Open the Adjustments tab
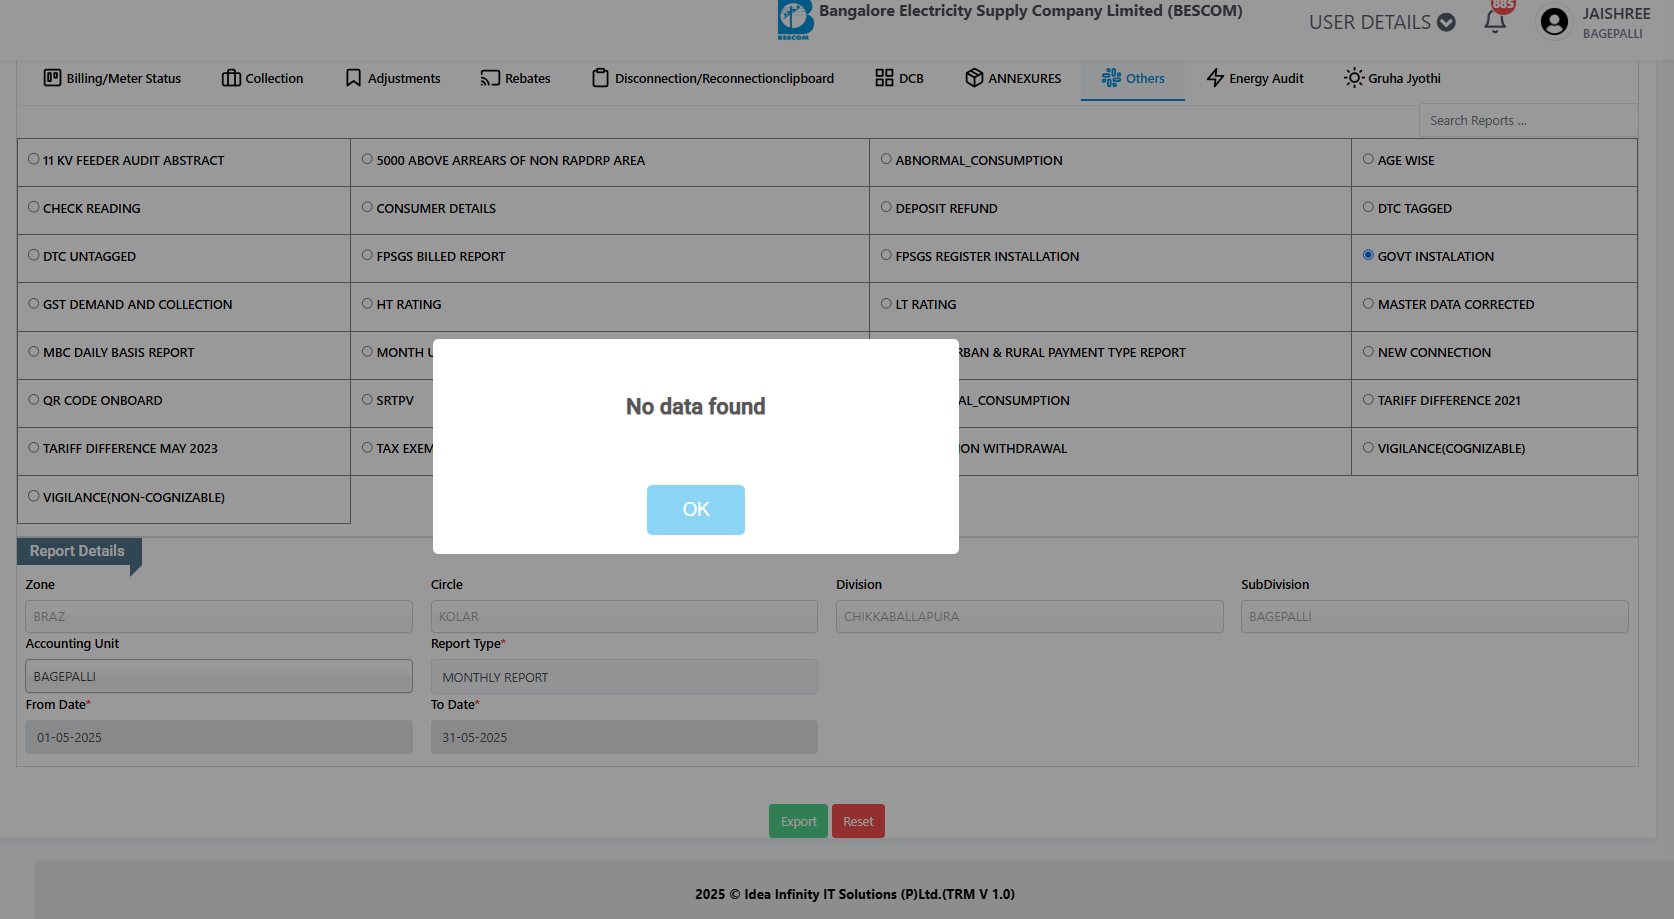 coord(392,78)
